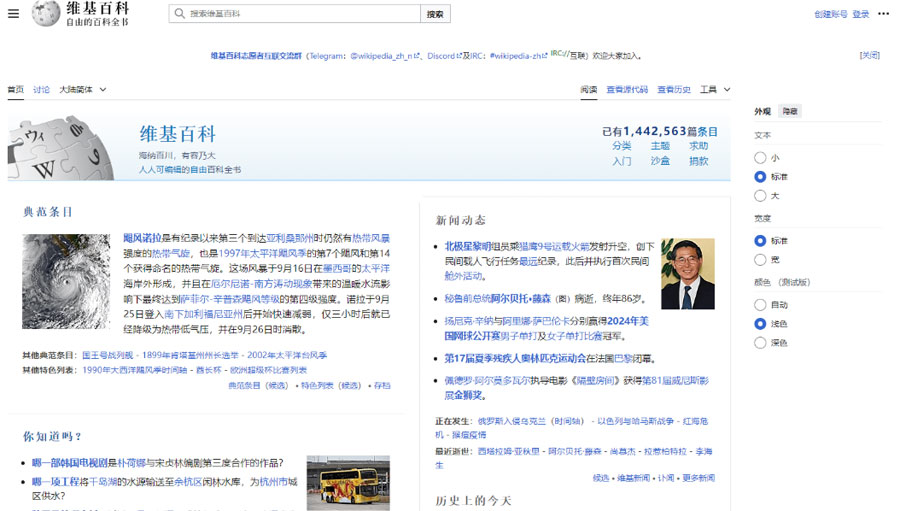
Task: Open the three-dot more options menu
Action: click(883, 14)
